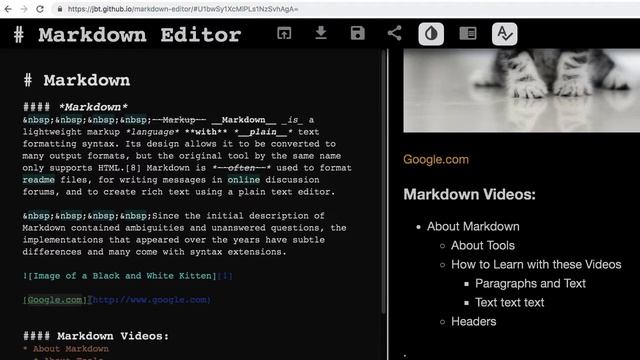
Task: Toggle night mode contrast button
Action: click(x=431, y=33)
